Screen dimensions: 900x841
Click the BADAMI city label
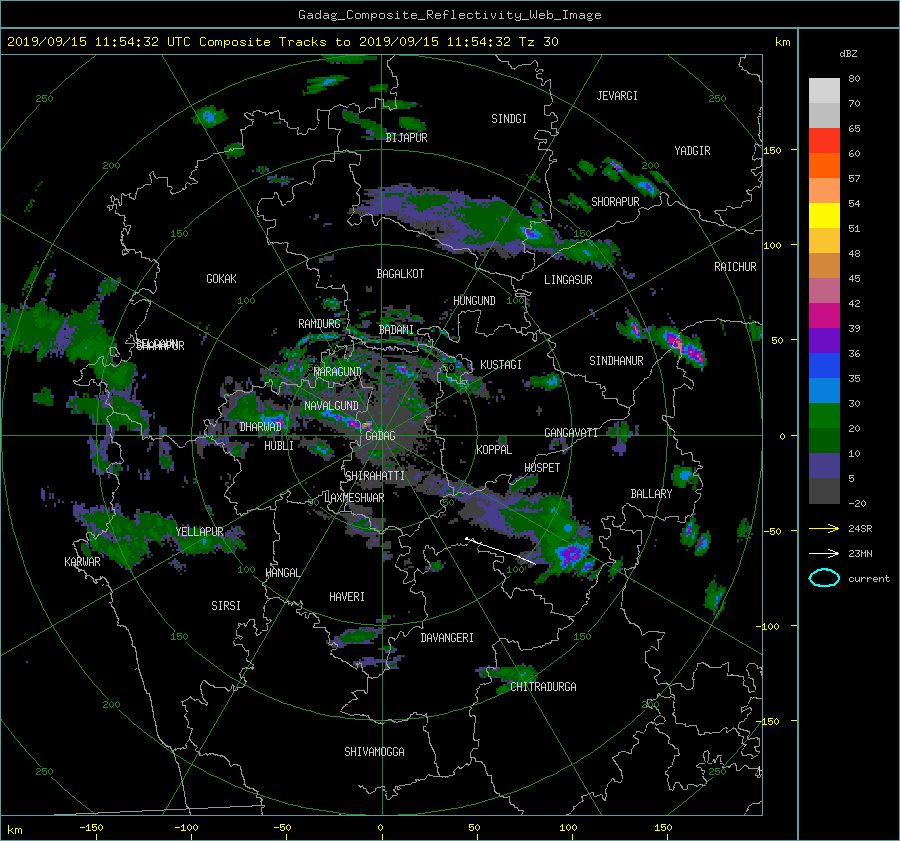tap(396, 330)
